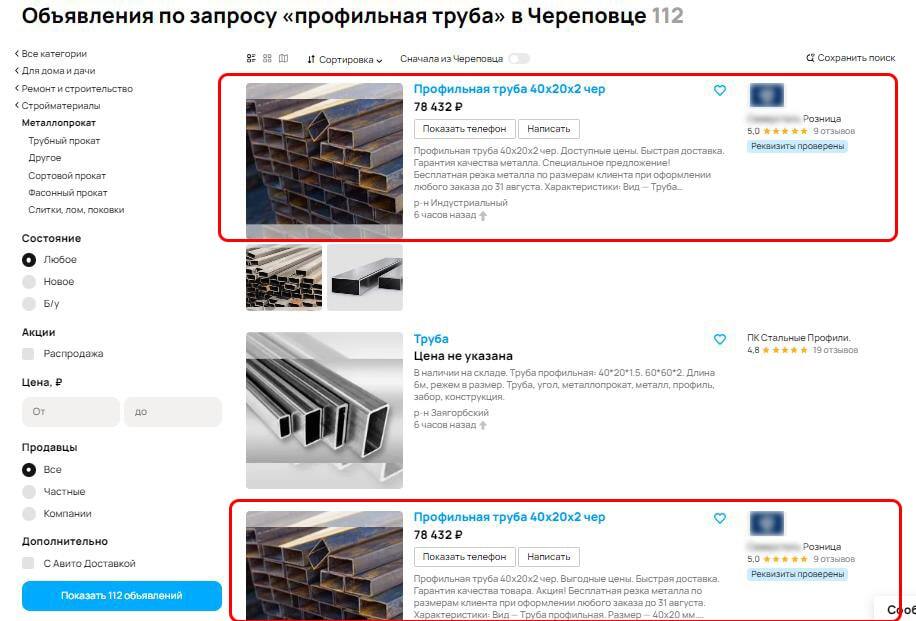Screen dimensions: 916x621
Task: Click the price От input field
Action: (71, 412)
